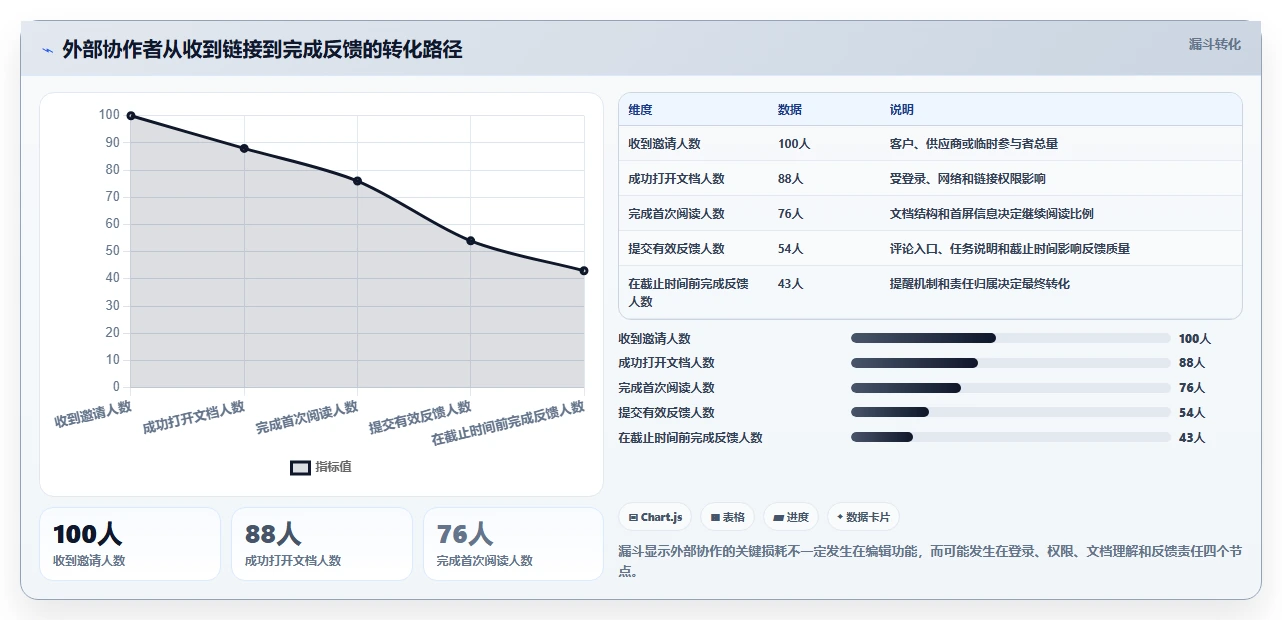Click the 完成首次阅读人数 progress row label
This screenshot has height=620, width=1282.
click(667, 388)
